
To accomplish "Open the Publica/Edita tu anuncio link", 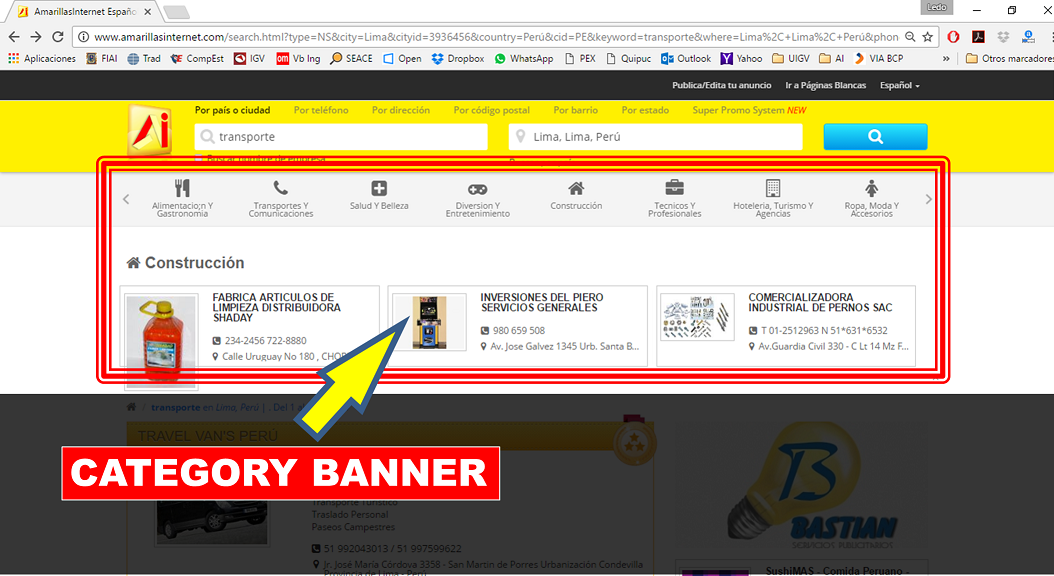I will coord(721,86).
